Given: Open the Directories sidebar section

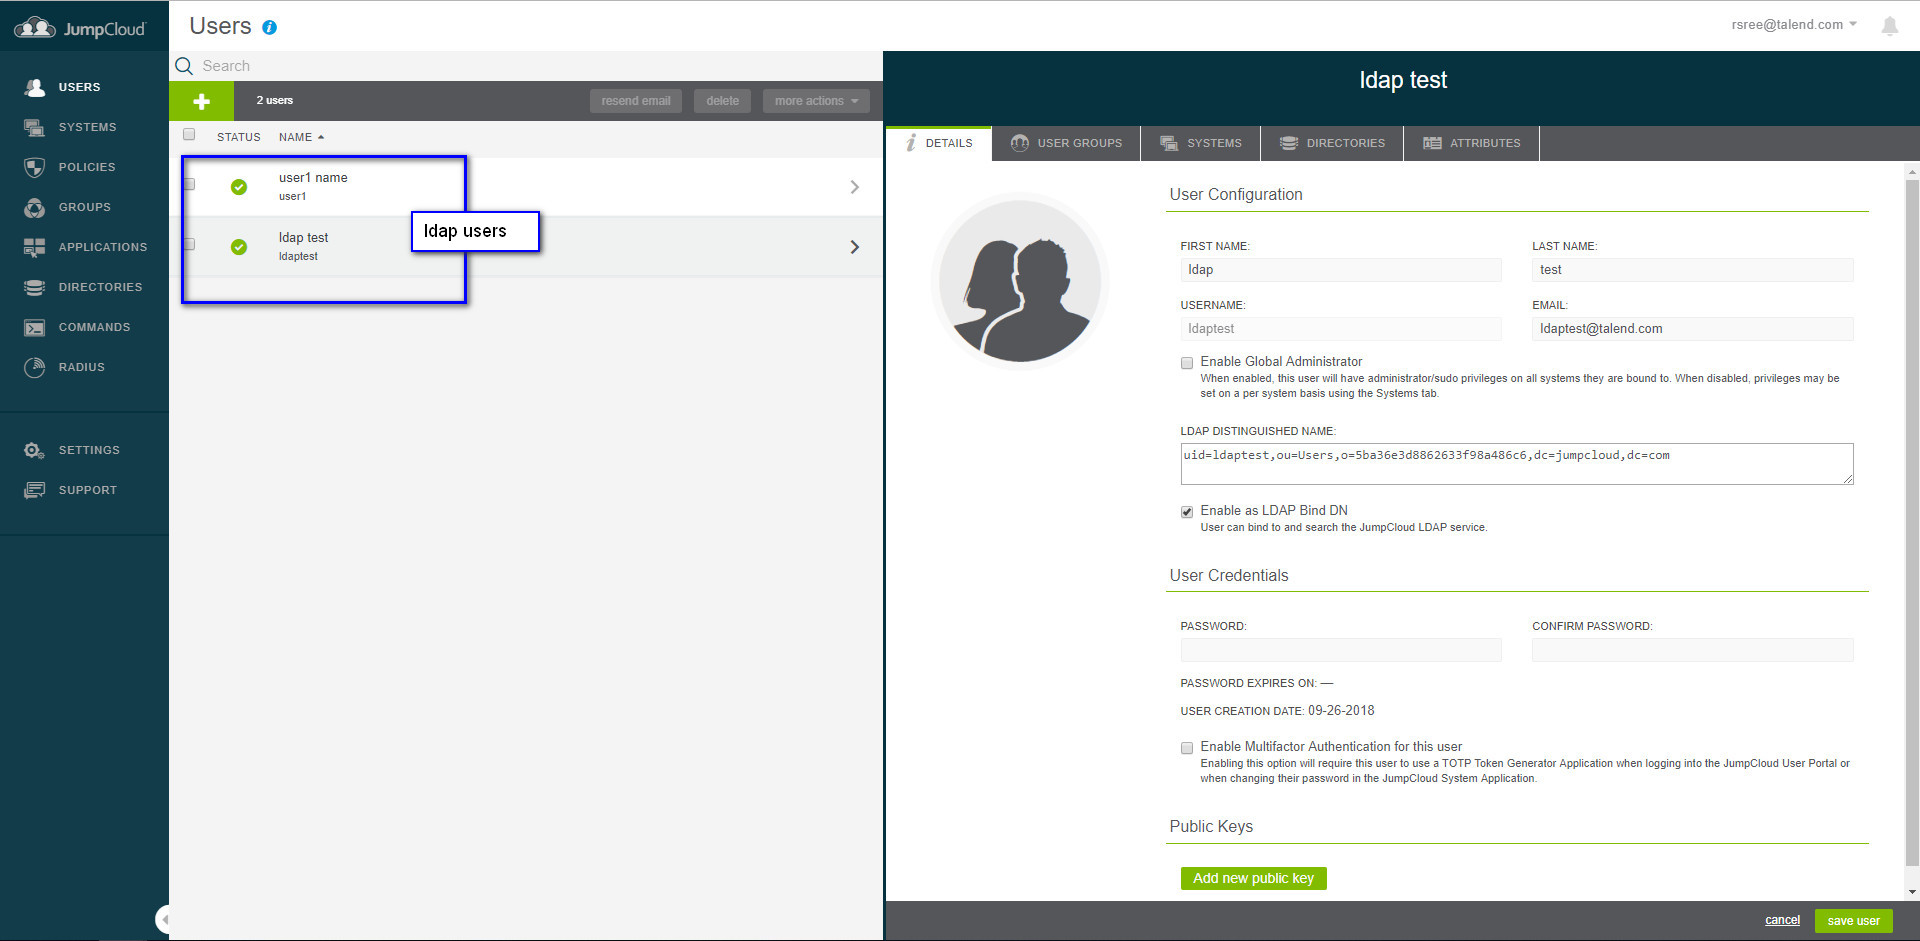Looking at the screenshot, I should click(x=99, y=287).
